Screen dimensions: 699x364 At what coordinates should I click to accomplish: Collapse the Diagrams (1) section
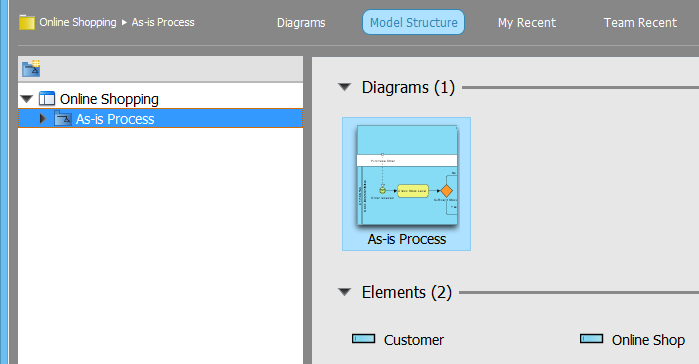click(x=345, y=87)
